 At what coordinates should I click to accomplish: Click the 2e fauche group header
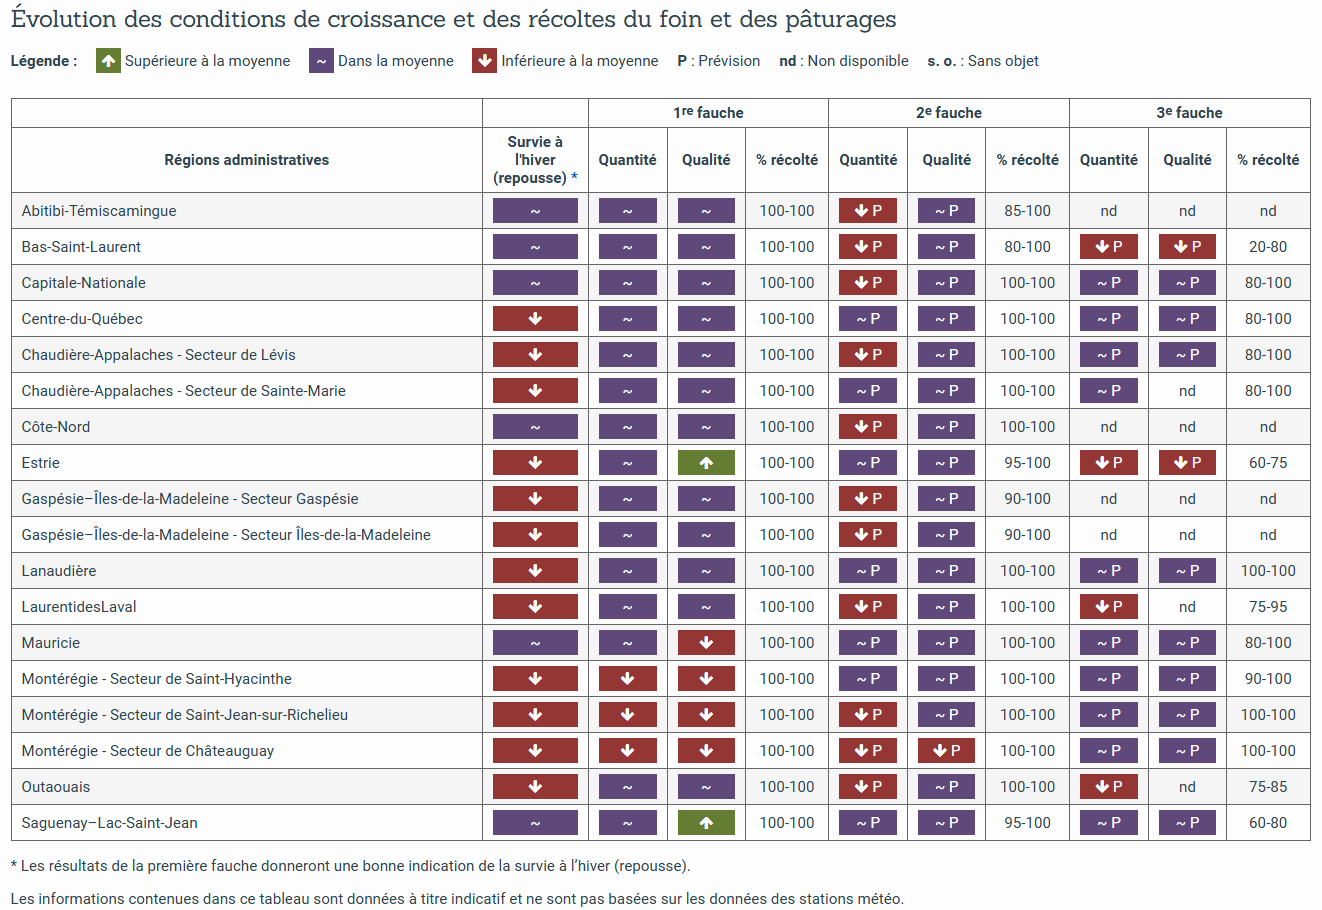(x=948, y=113)
